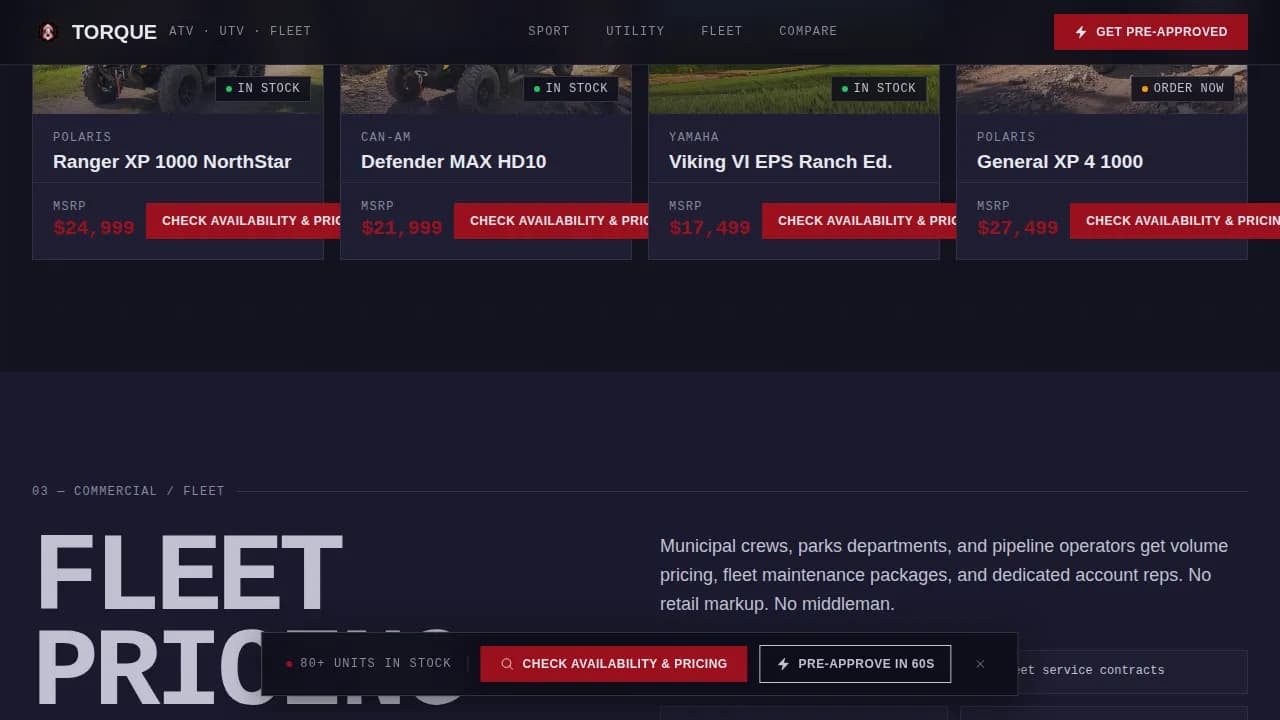
Task: Click the sticky bar Check Availability & Pricing button
Action: point(614,664)
